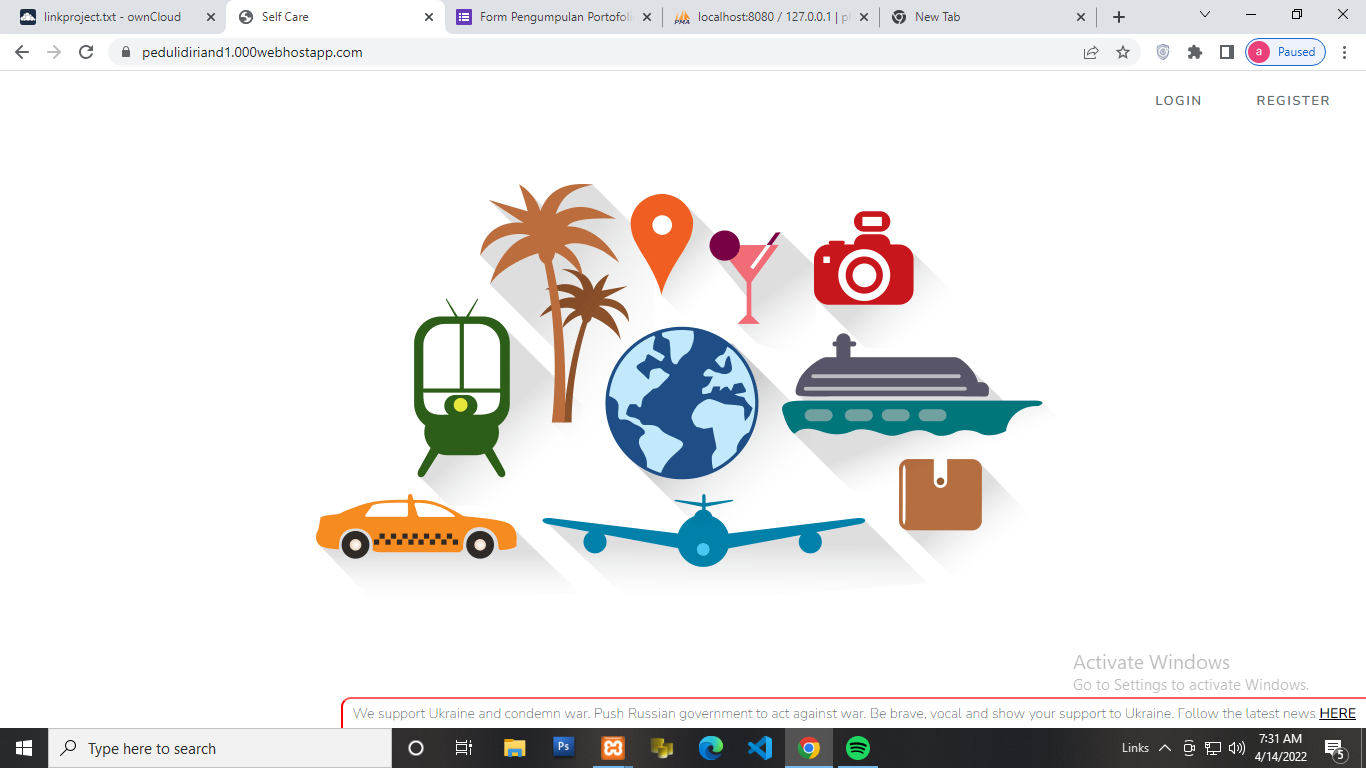Image resolution: width=1366 pixels, height=768 pixels.
Task: Share this page from address bar
Action: (1091, 52)
